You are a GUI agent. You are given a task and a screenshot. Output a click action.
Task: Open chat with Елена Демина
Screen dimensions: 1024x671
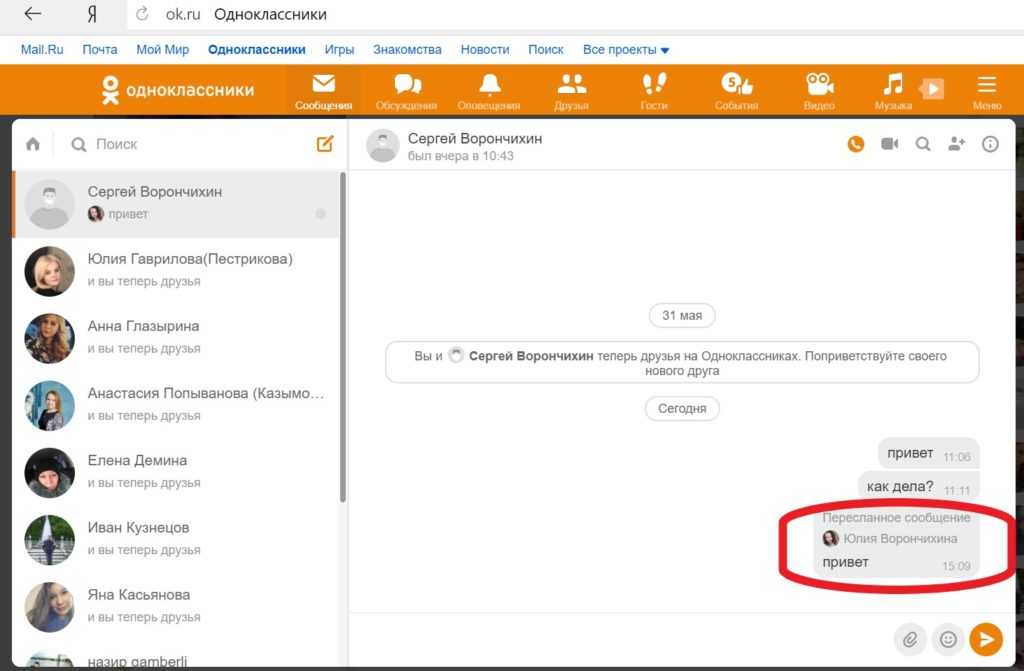click(x=176, y=472)
